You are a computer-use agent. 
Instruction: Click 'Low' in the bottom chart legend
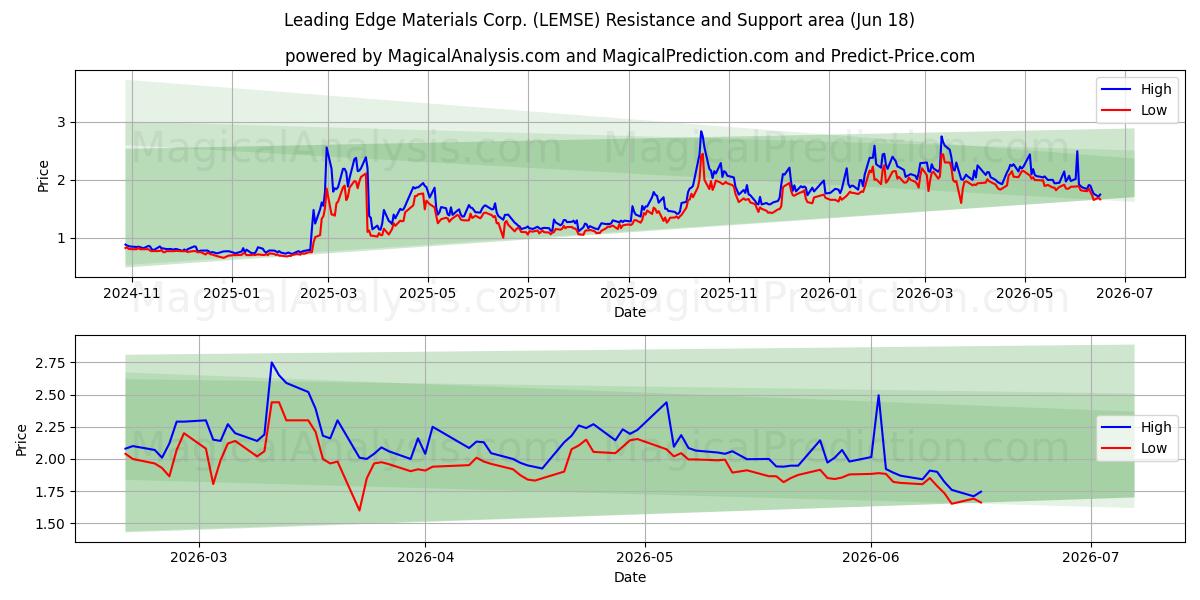coord(1154,448)
